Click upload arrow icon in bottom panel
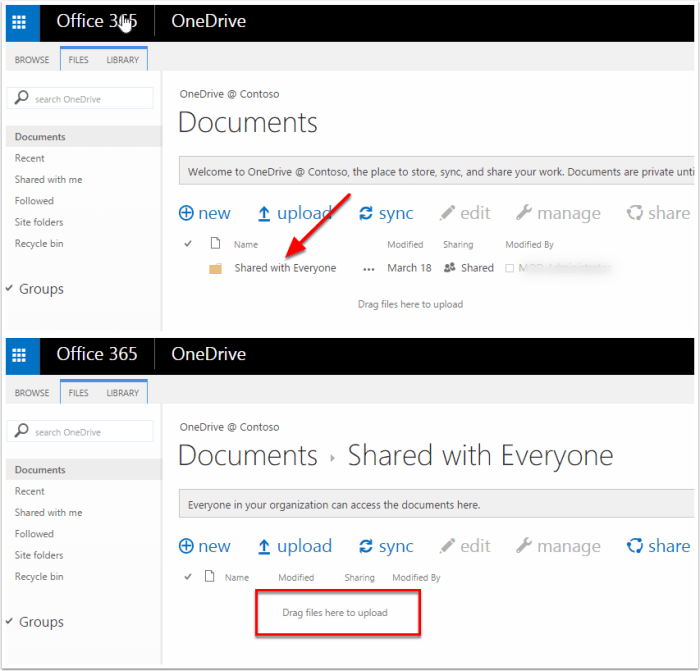 point(264,546)
